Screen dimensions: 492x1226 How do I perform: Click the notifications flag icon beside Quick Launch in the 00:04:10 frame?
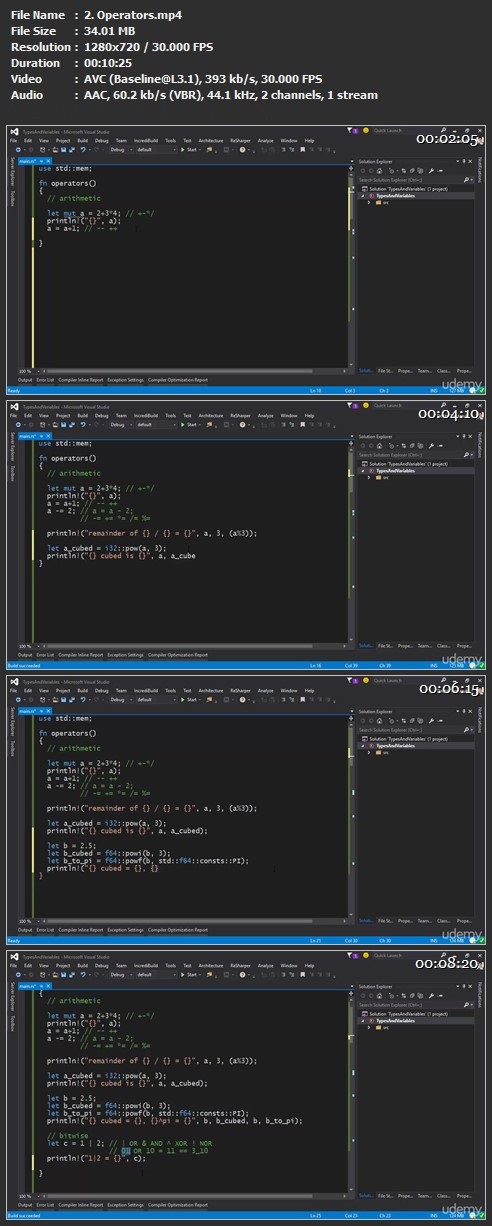[x=350, y=406]
